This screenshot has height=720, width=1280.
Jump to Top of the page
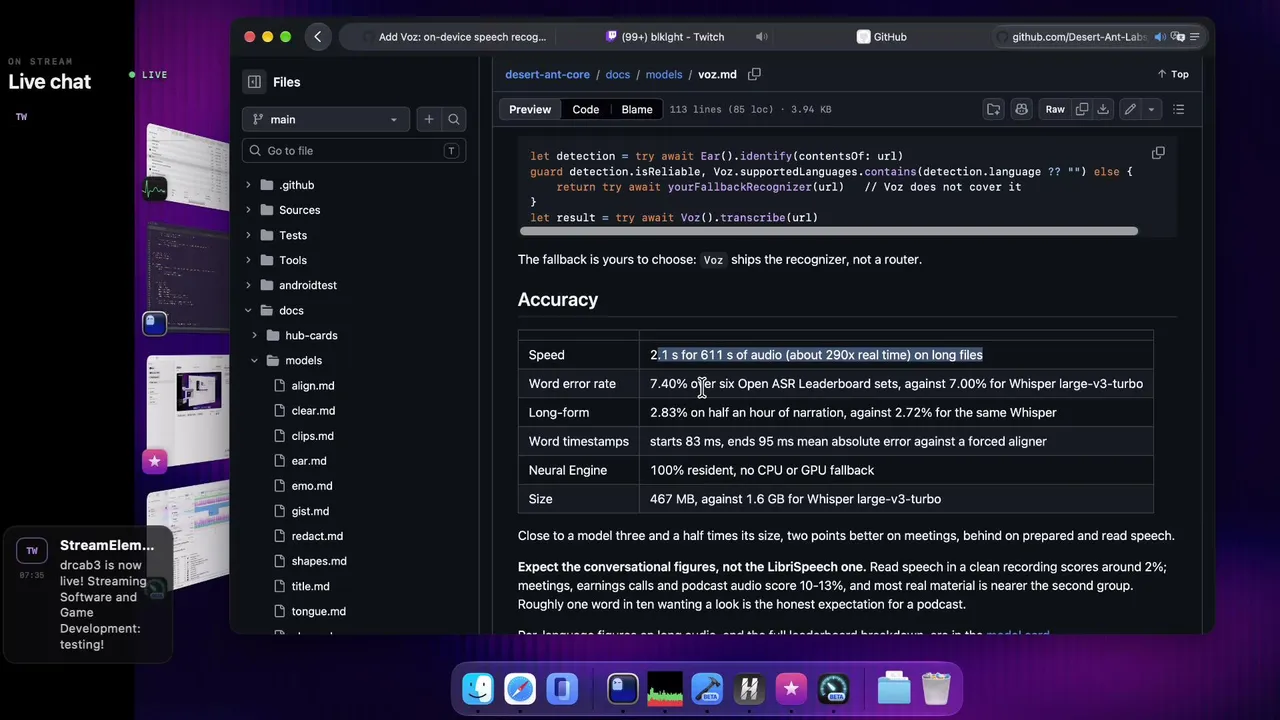tap(1172, 74)
